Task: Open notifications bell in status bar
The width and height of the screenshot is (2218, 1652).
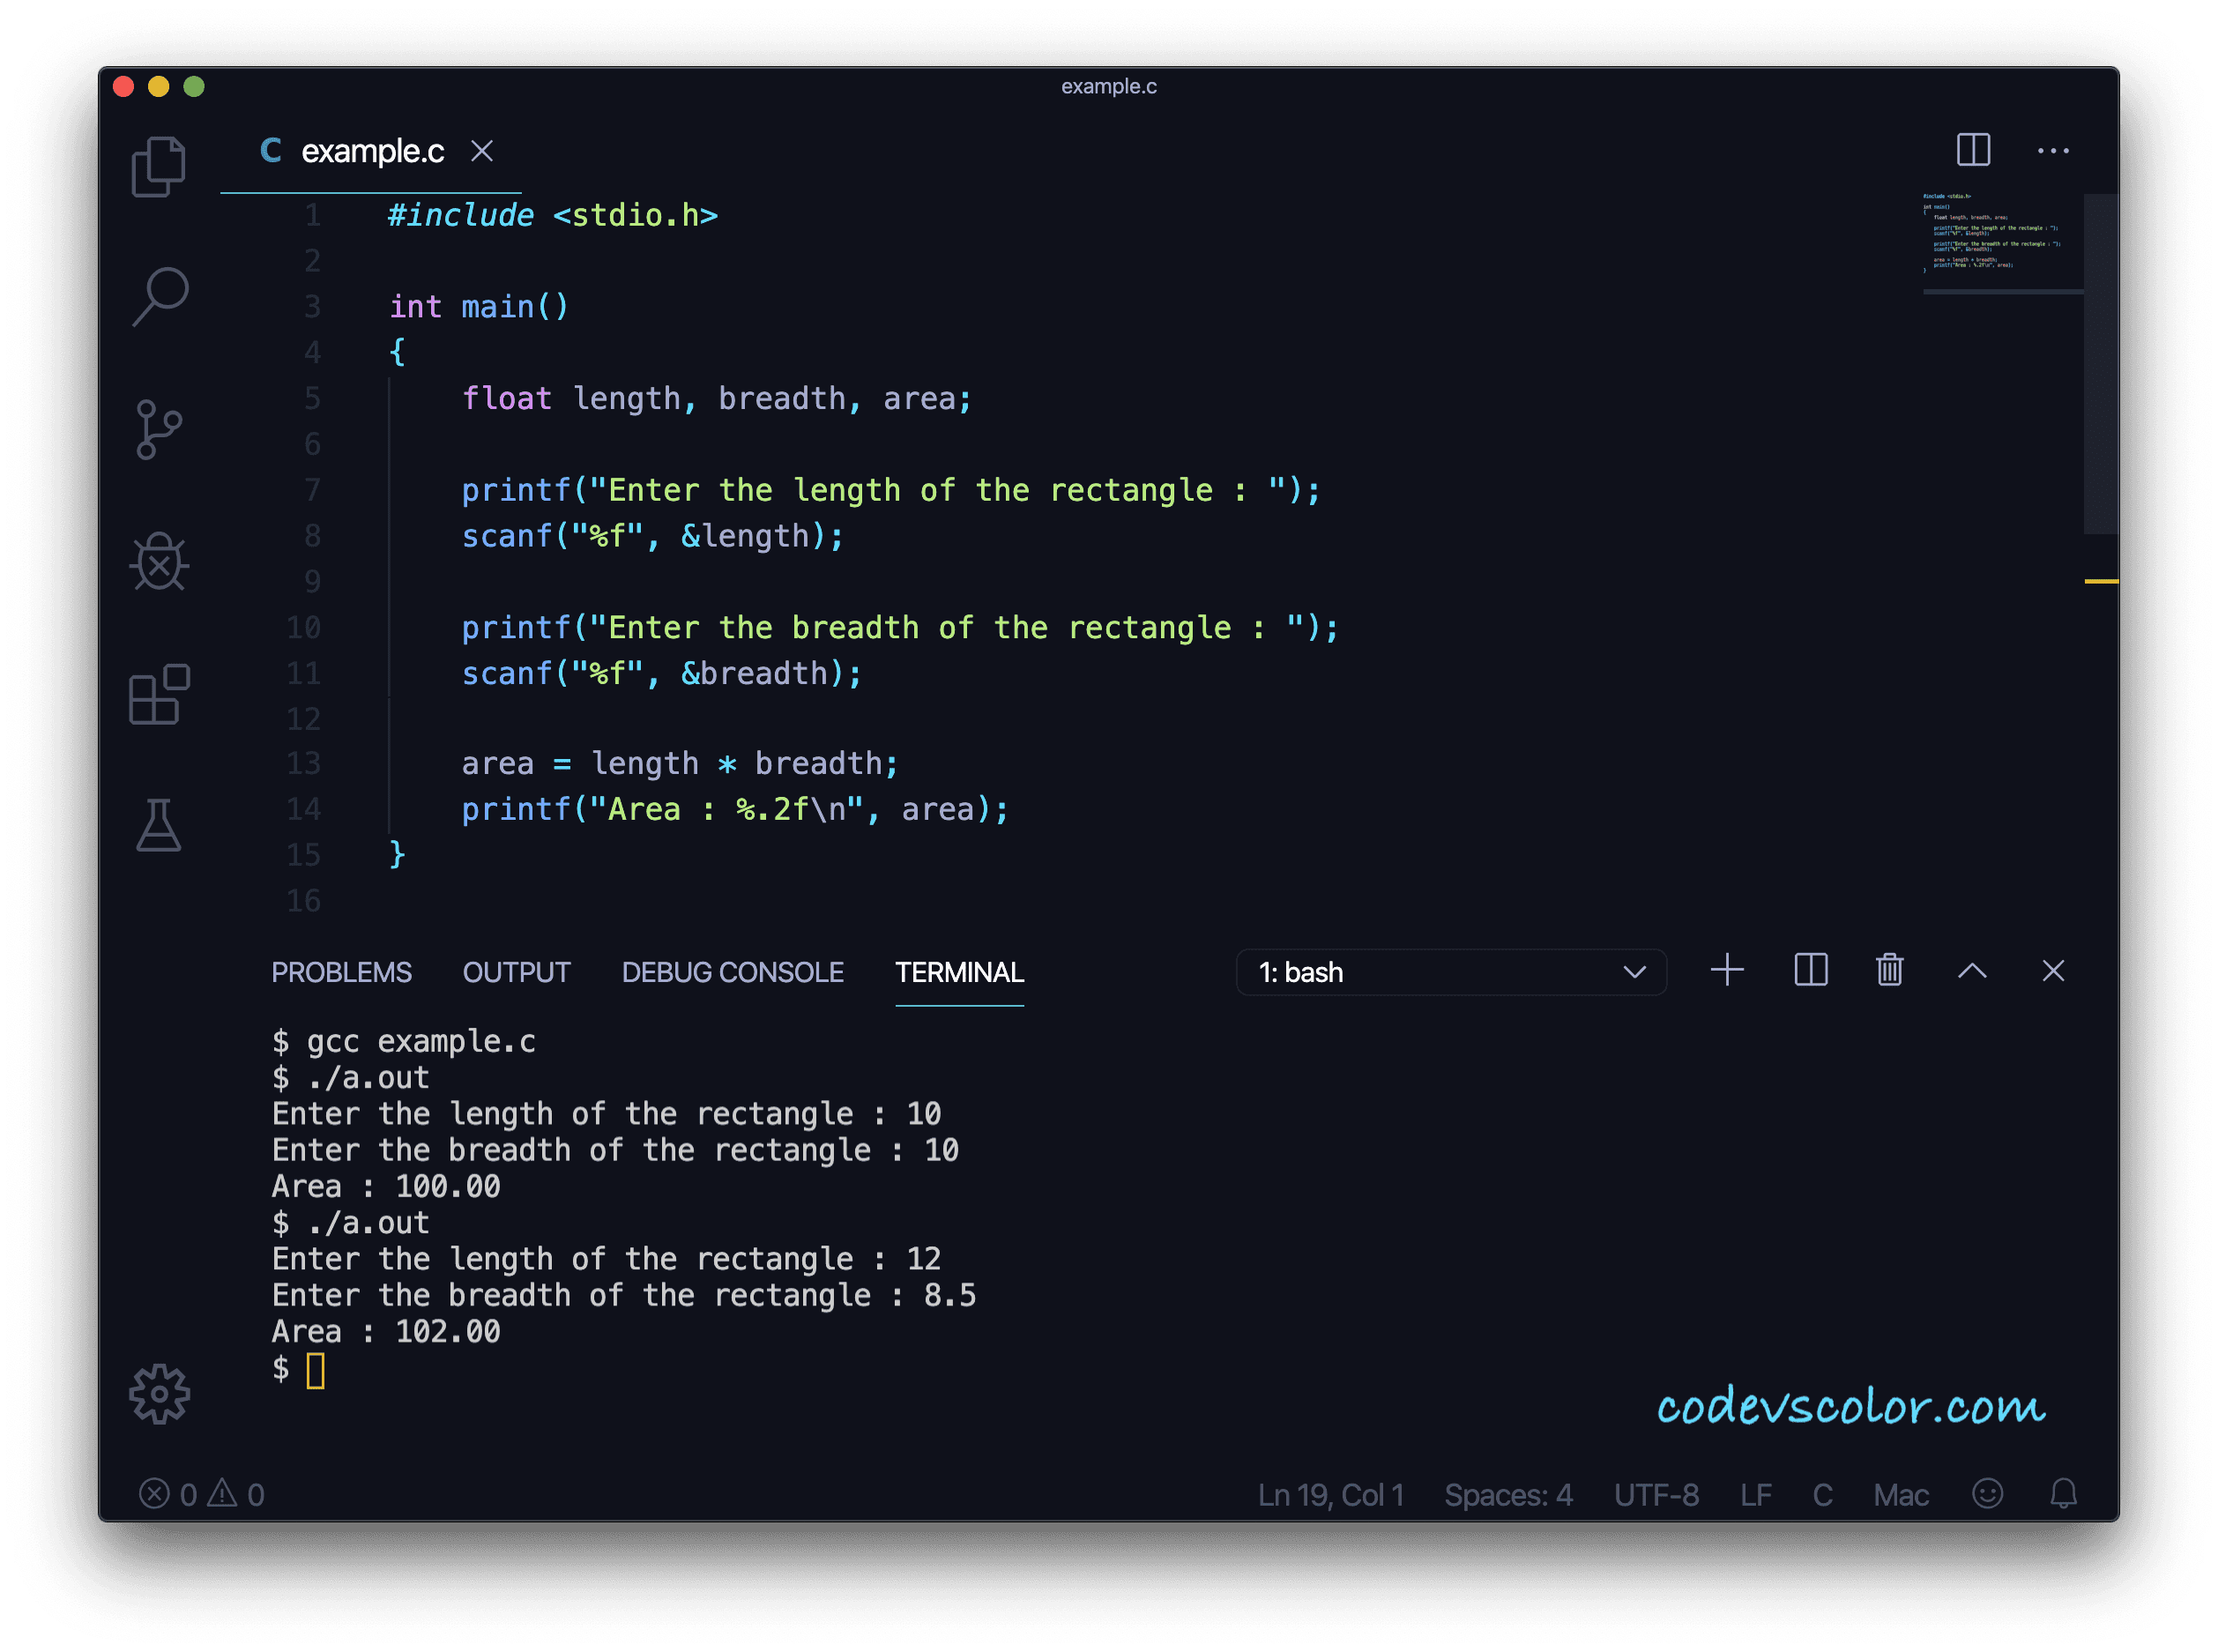Action: [x=2063, y=1494]
